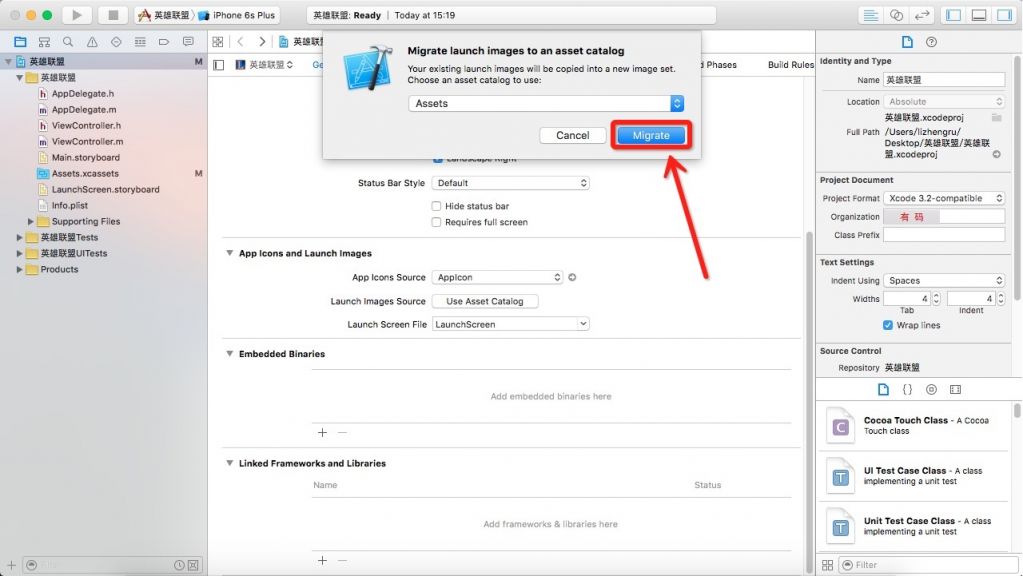Open the Find navigator
The width and height of the screenshot is (1023, 576).
pyautogui.click(x=68, y=42)
